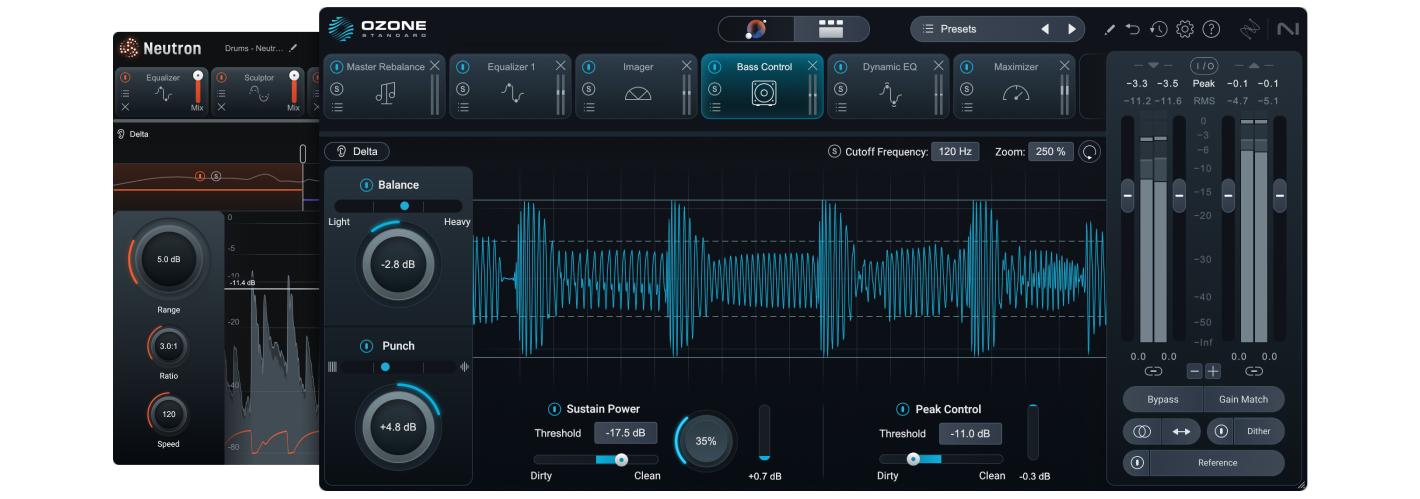The width and height of the screenshot is (1420, 499).
Task: Open the help question mark icon
Action: point(1211,29)
